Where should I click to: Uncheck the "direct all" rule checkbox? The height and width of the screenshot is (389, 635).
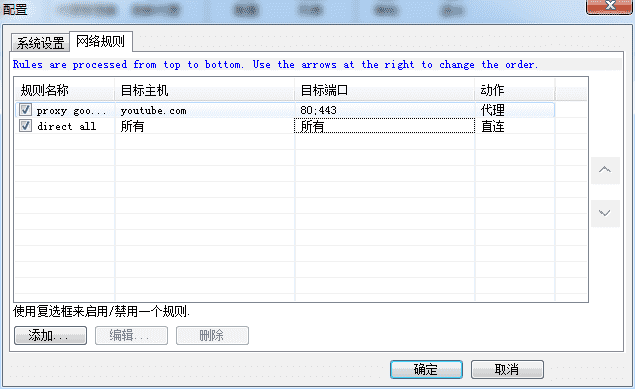pos(25,126)
